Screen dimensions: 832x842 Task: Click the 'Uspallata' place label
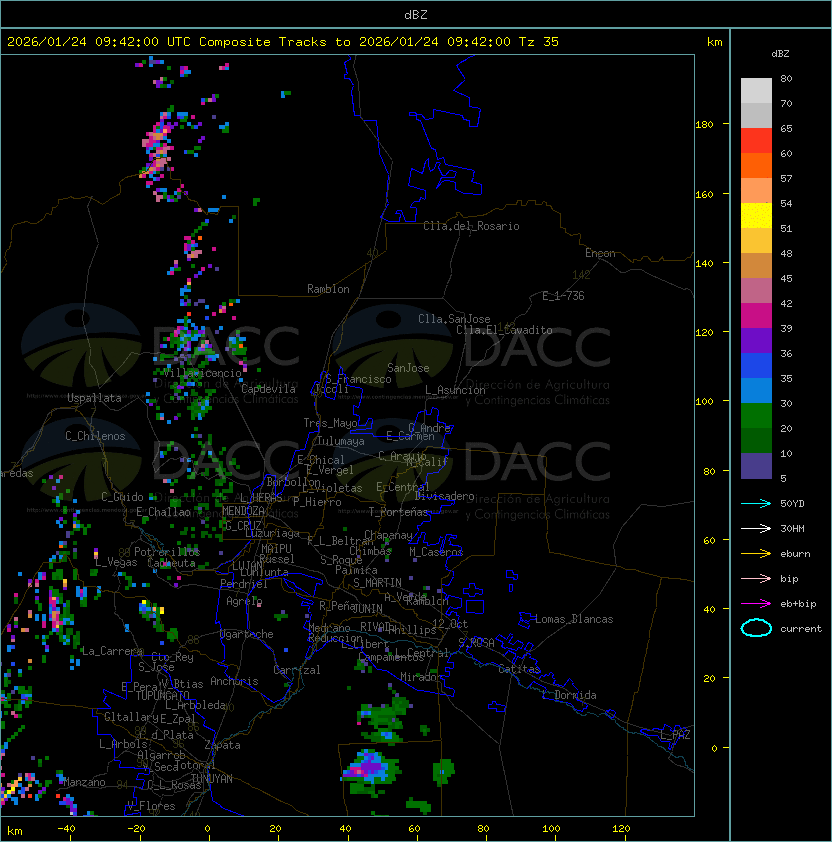(94, 398)
